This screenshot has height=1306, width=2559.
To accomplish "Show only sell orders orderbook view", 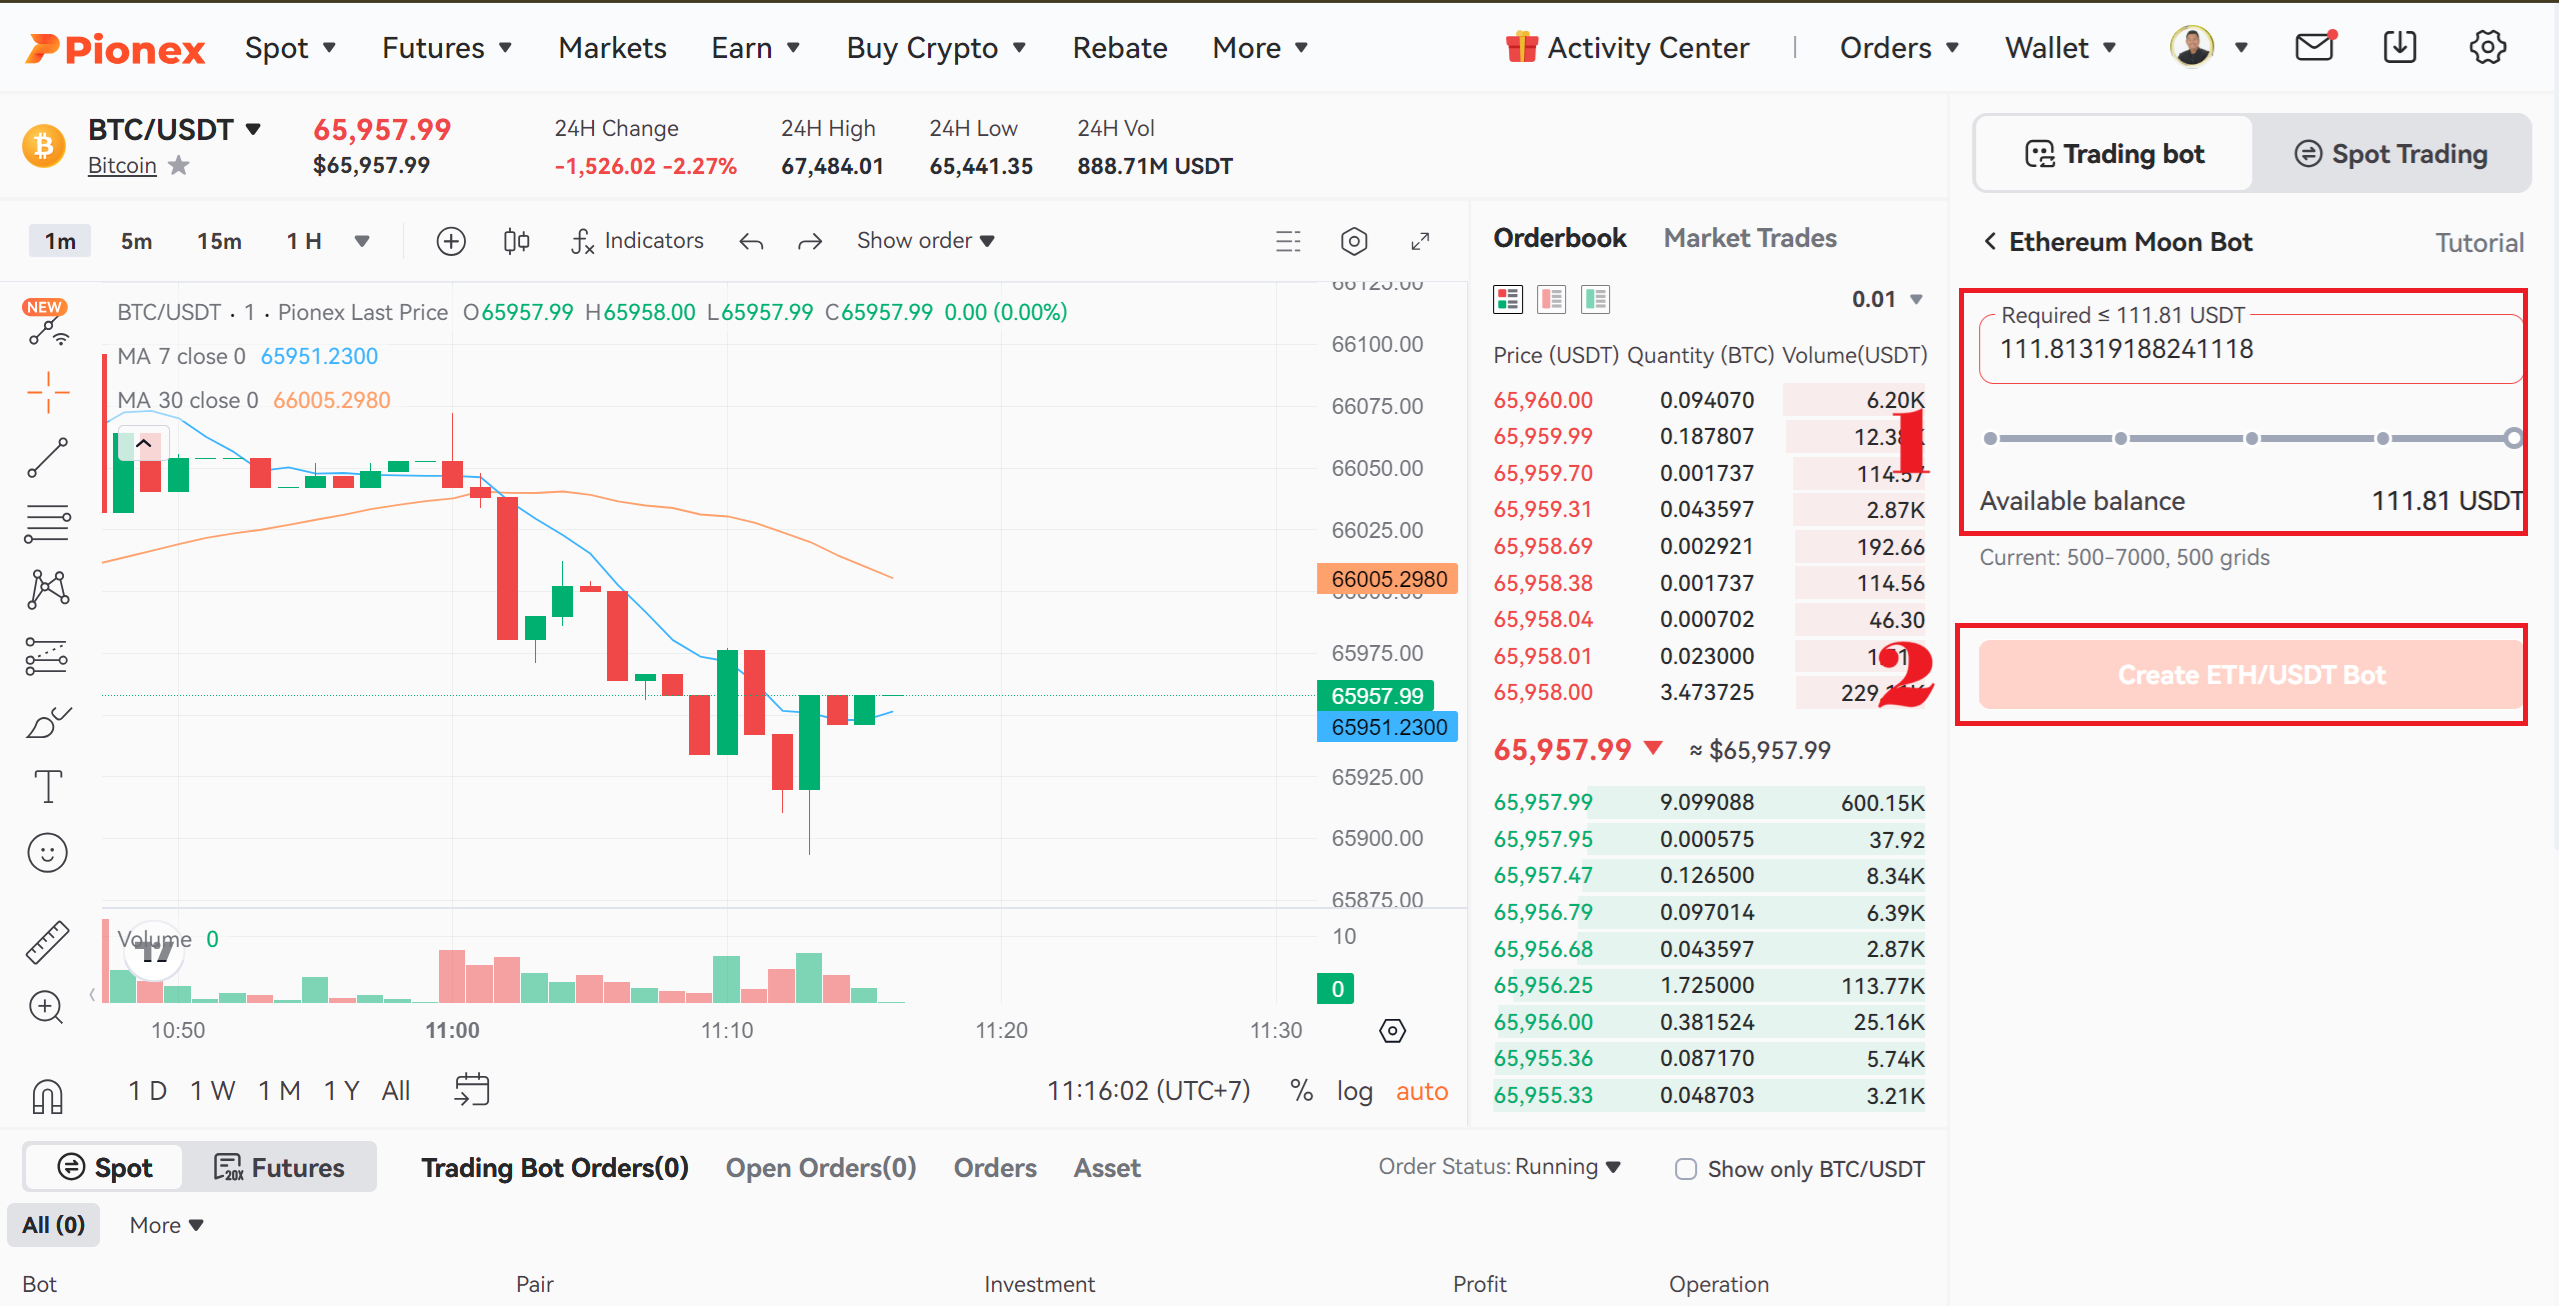I will pyautogui.click(x=1551, y=299).
